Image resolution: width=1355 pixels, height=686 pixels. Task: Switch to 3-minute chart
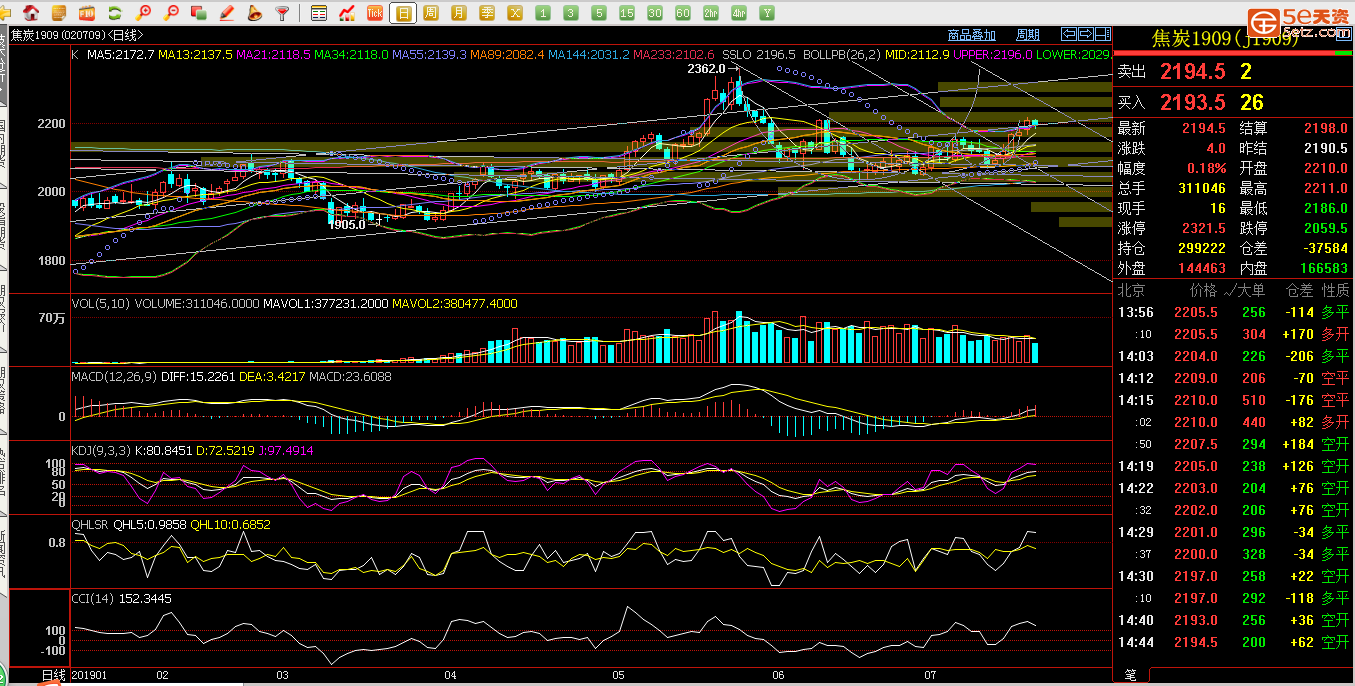coord(571,13)
